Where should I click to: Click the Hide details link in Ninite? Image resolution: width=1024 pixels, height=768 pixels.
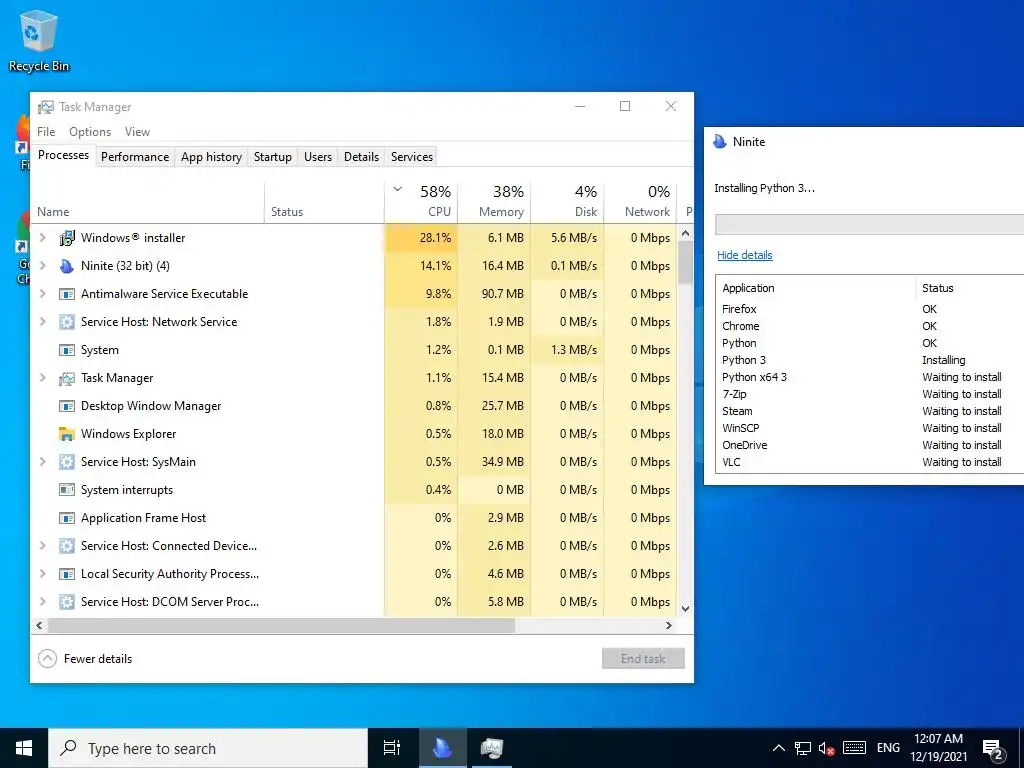pyautogui.click(x=744, y=255)
